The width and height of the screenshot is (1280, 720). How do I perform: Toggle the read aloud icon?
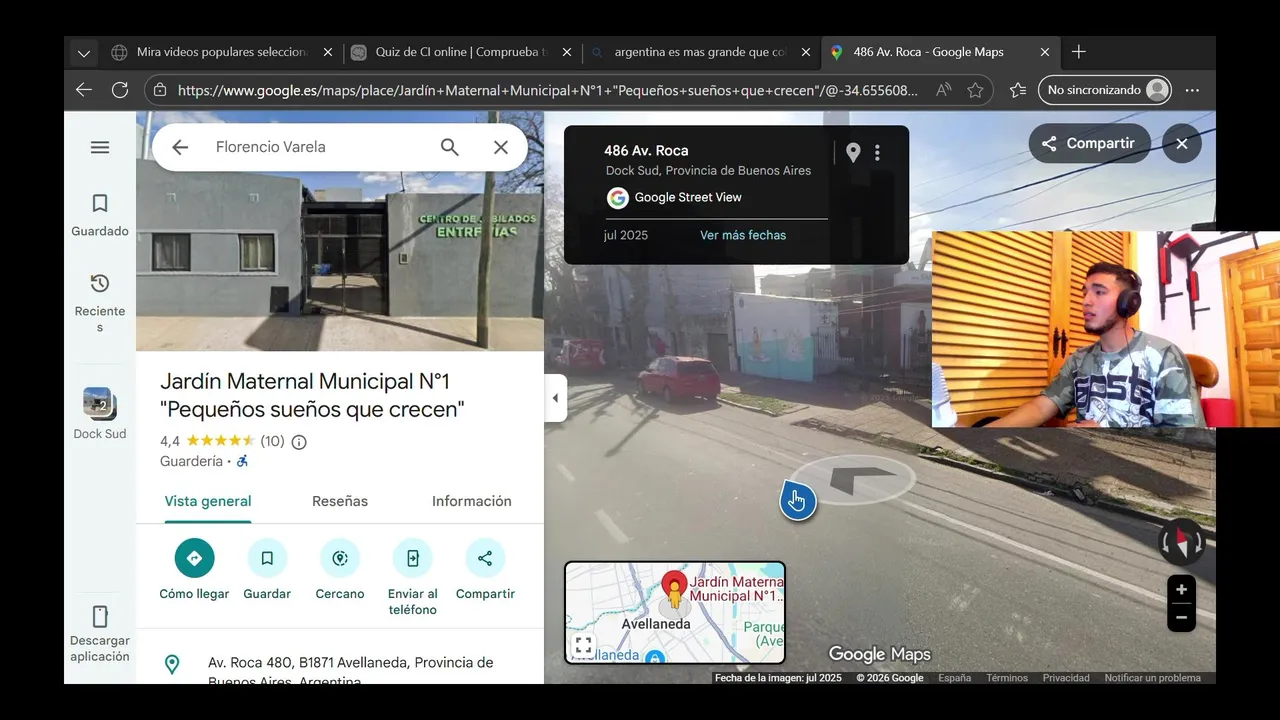[944, 90]
